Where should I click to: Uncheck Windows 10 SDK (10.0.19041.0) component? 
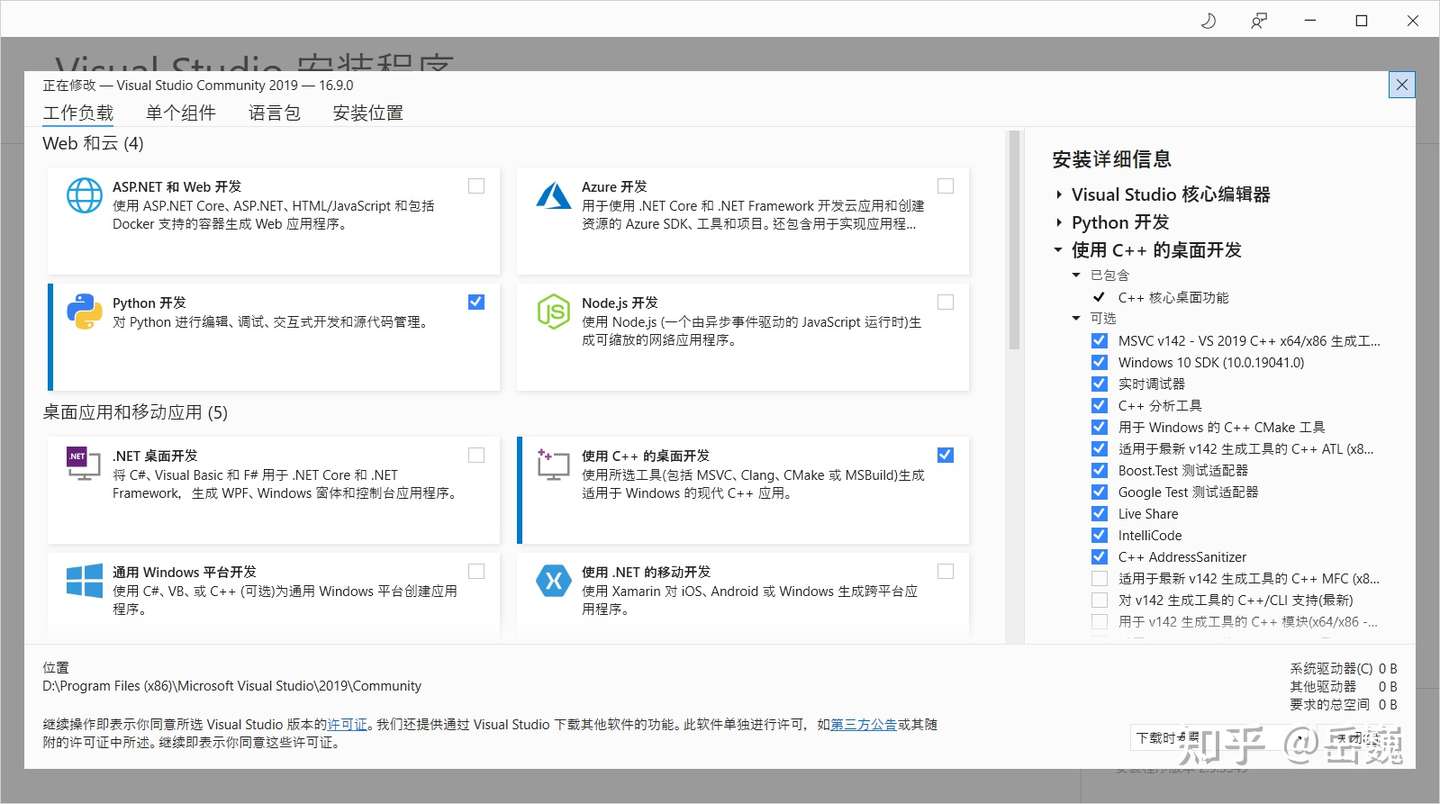(1099, 362)
